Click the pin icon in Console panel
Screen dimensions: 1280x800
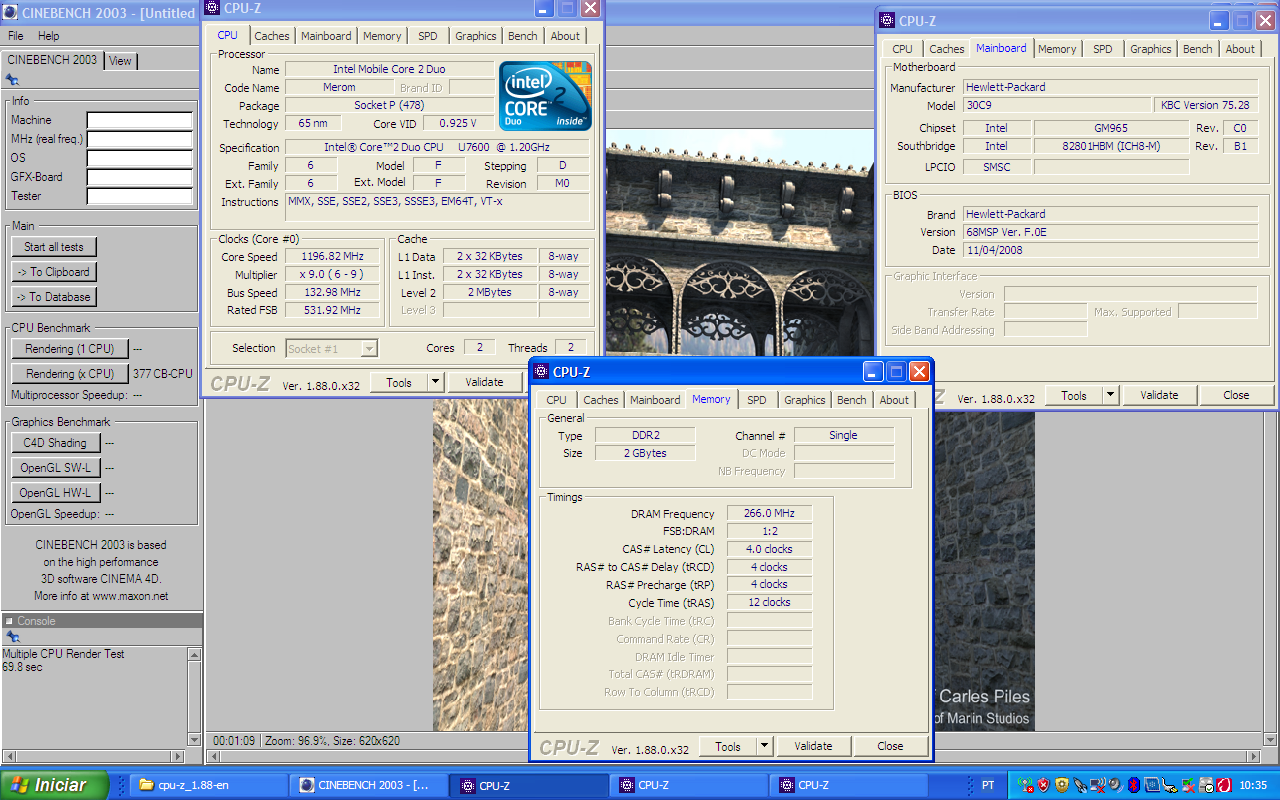(12, 637)
